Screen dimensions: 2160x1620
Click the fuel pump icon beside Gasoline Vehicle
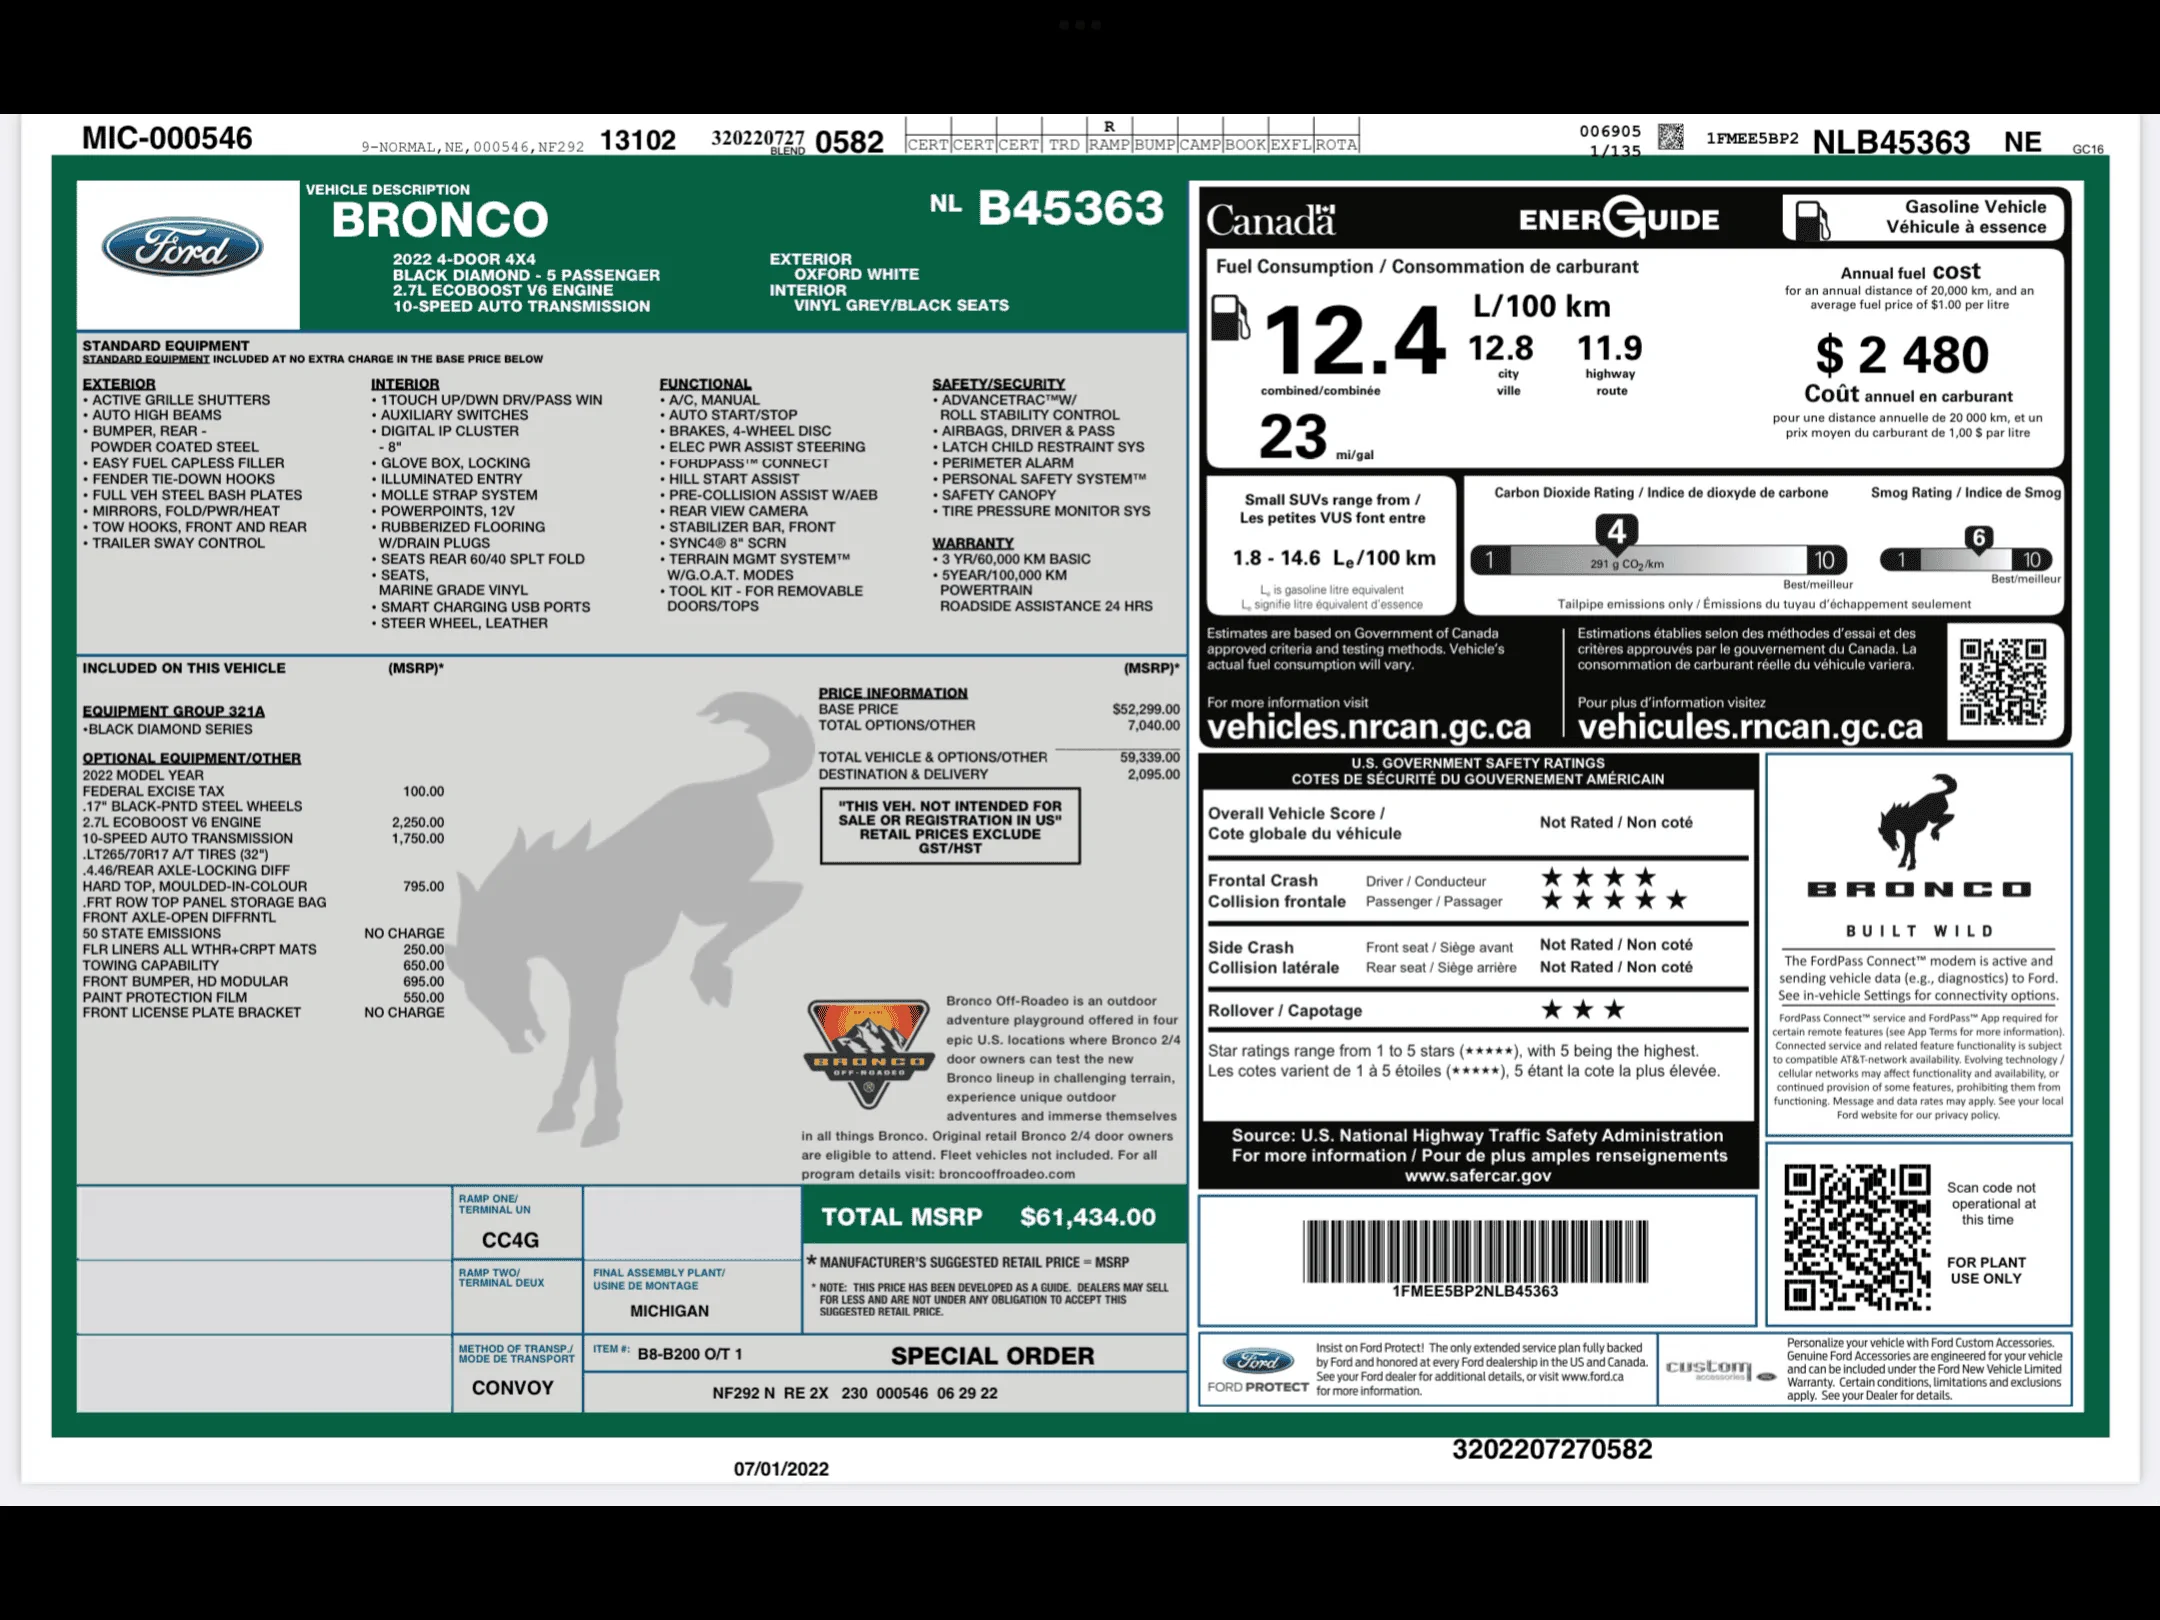tap(1811, 218)
